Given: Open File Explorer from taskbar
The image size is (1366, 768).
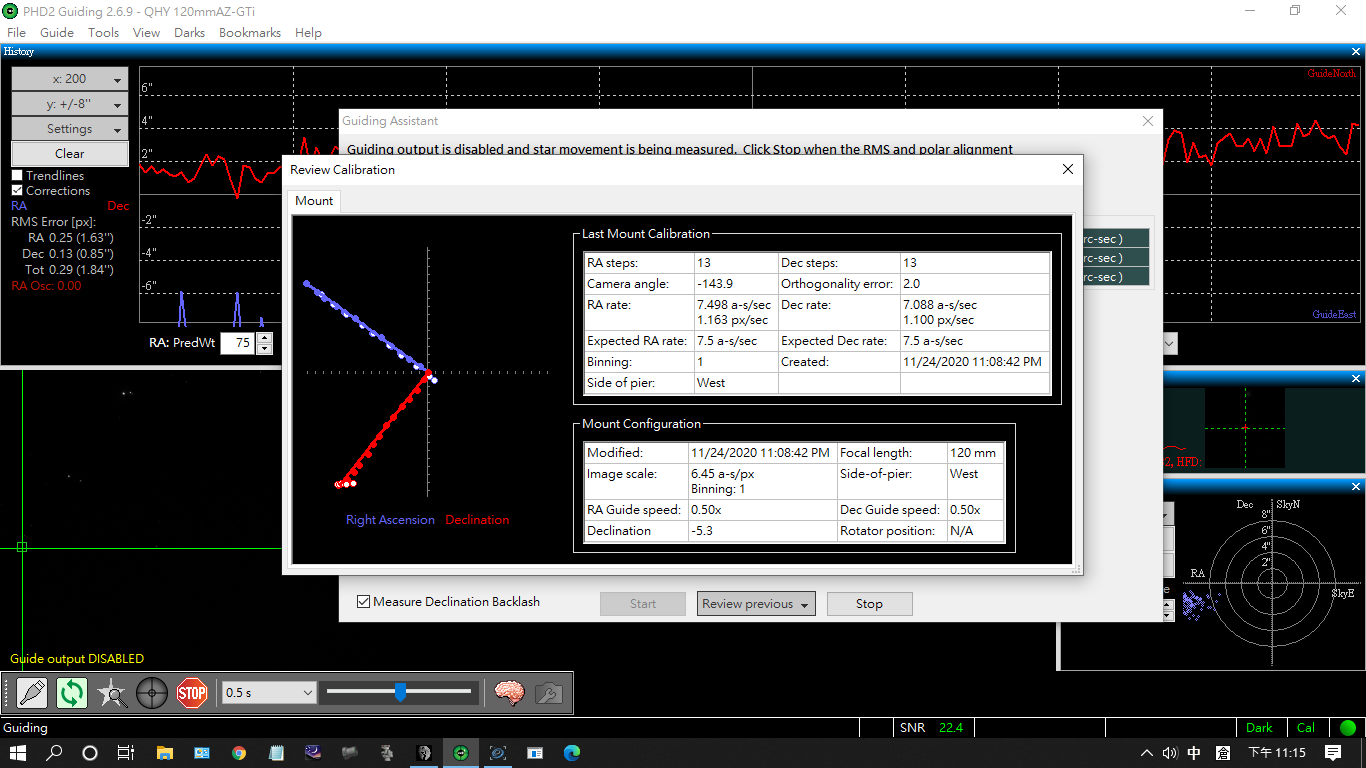Looking at the screenshot, I should (x=164, y=753).
